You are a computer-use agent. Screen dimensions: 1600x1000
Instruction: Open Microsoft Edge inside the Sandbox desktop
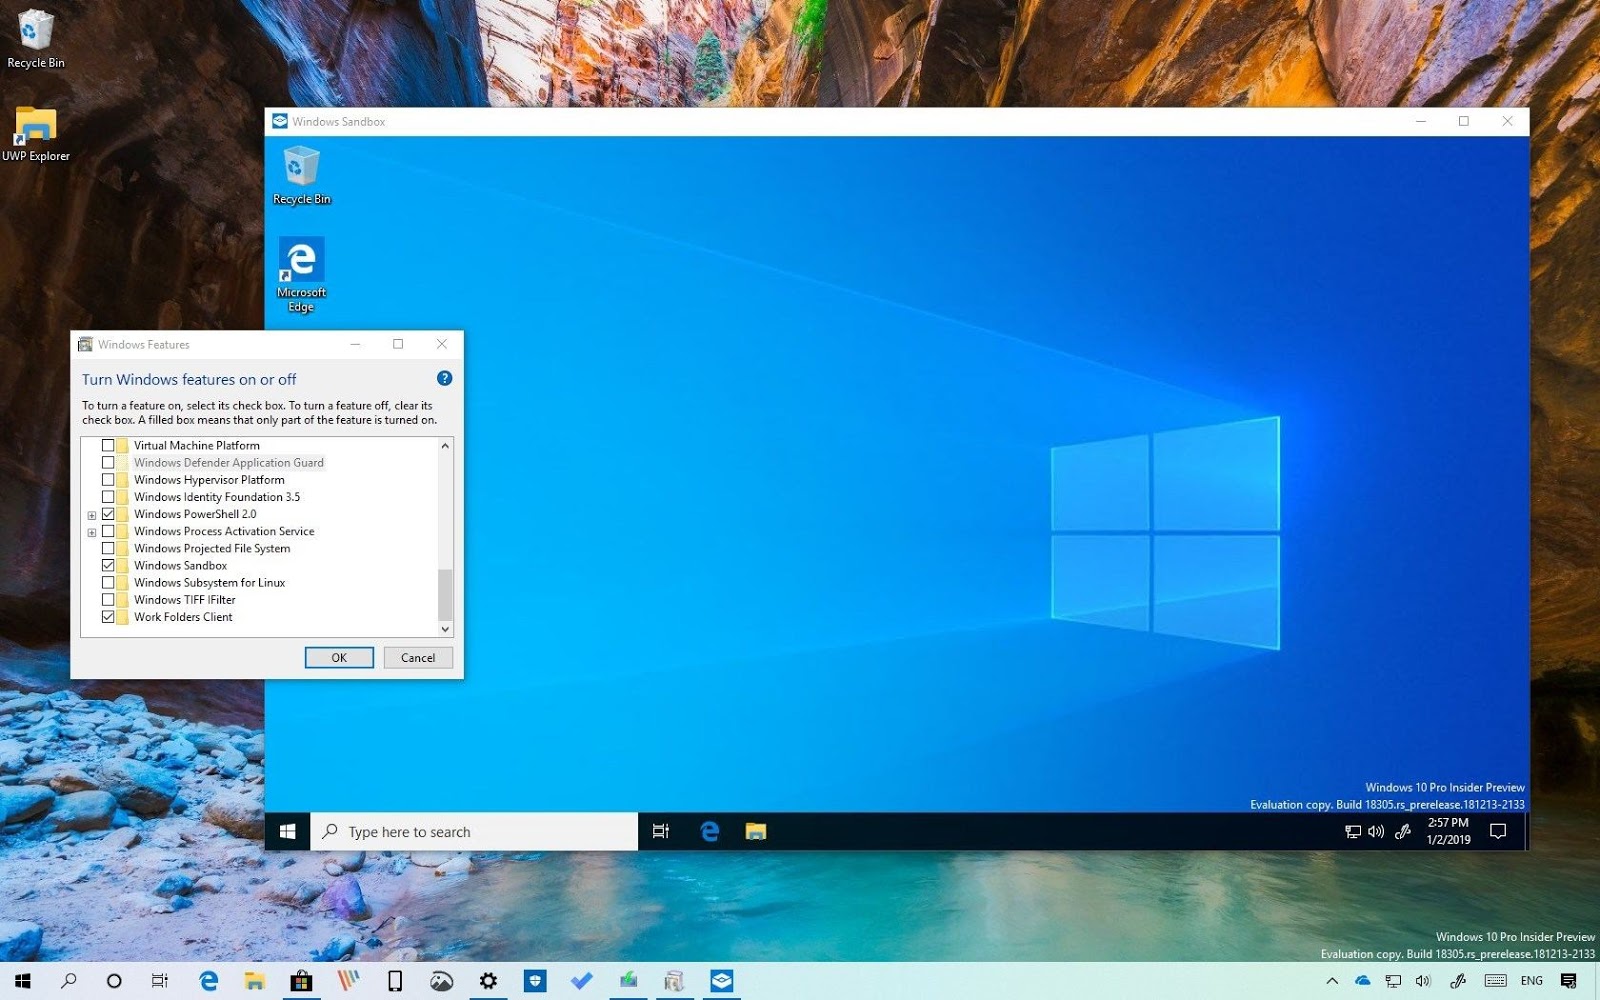click(x=300, y=262)
